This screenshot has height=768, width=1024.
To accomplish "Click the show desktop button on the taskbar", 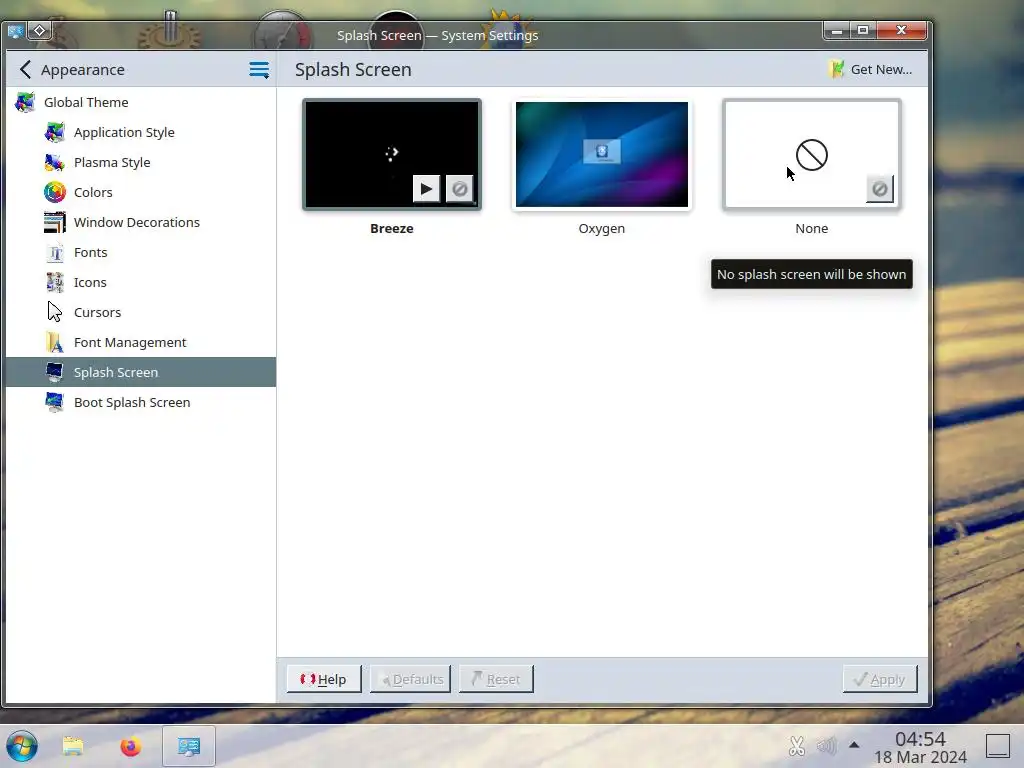I will pyautogui.click(x=997, y=746).
